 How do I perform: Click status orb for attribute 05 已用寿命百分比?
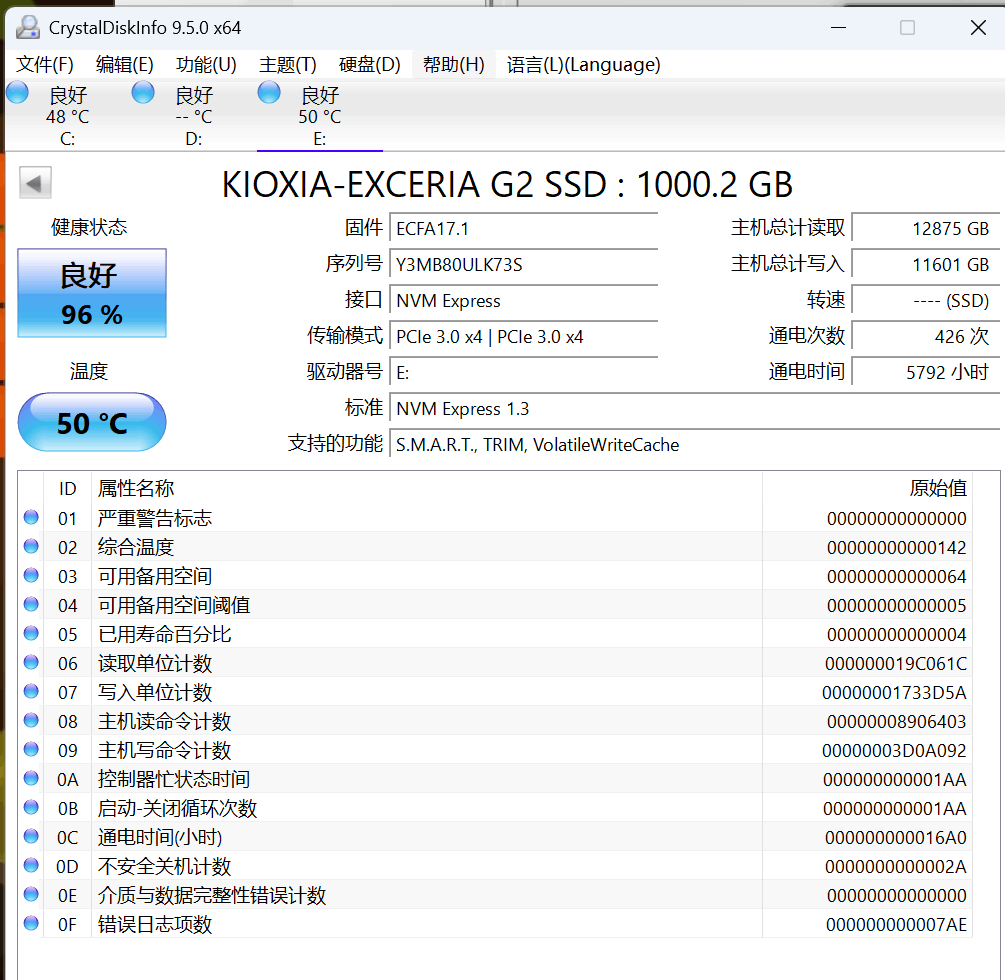click(x=31, y=633)
